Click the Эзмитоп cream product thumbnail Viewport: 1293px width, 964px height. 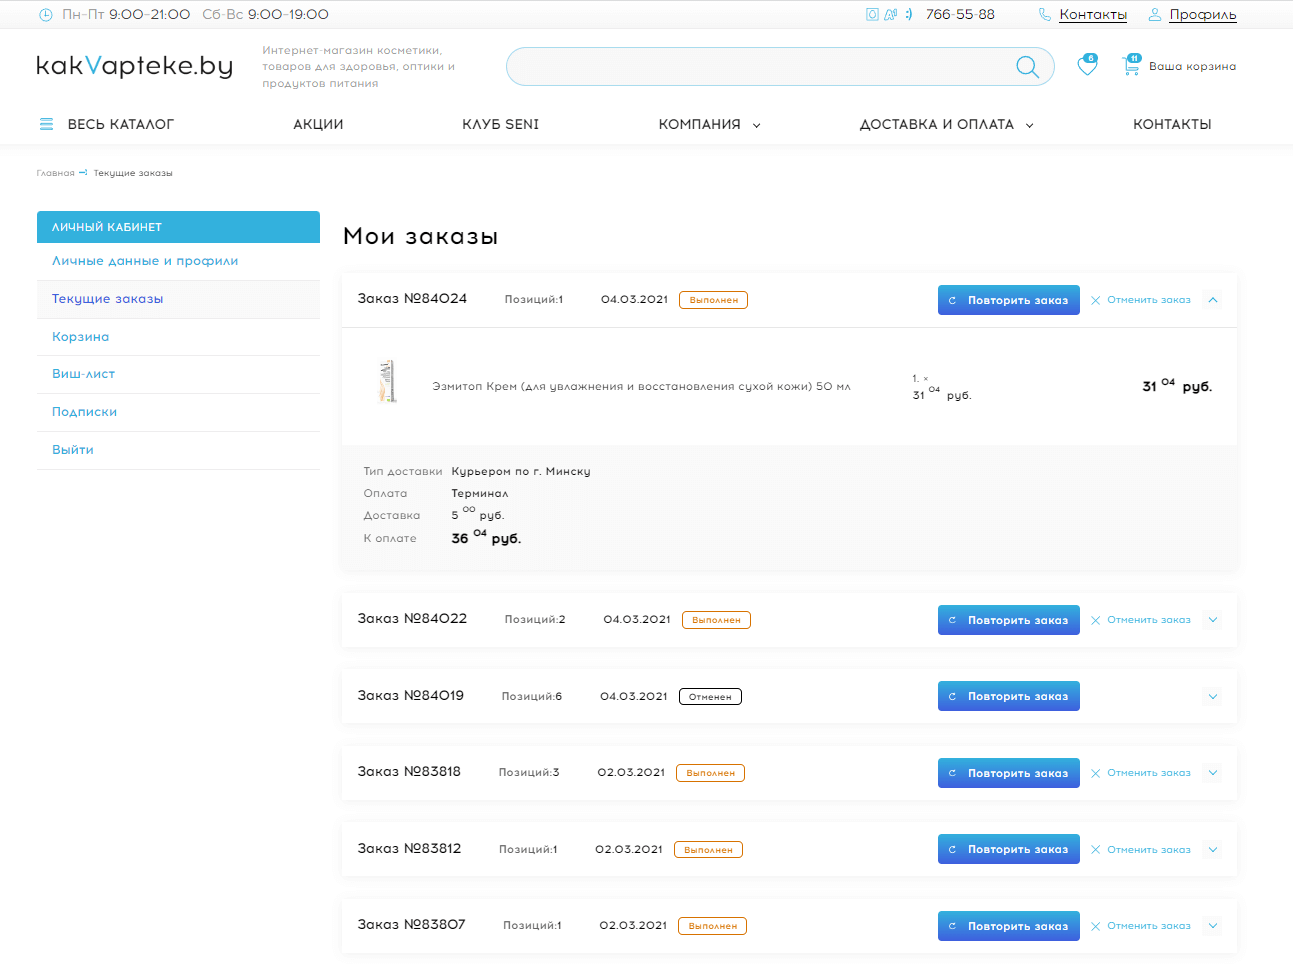pos(388,382)
